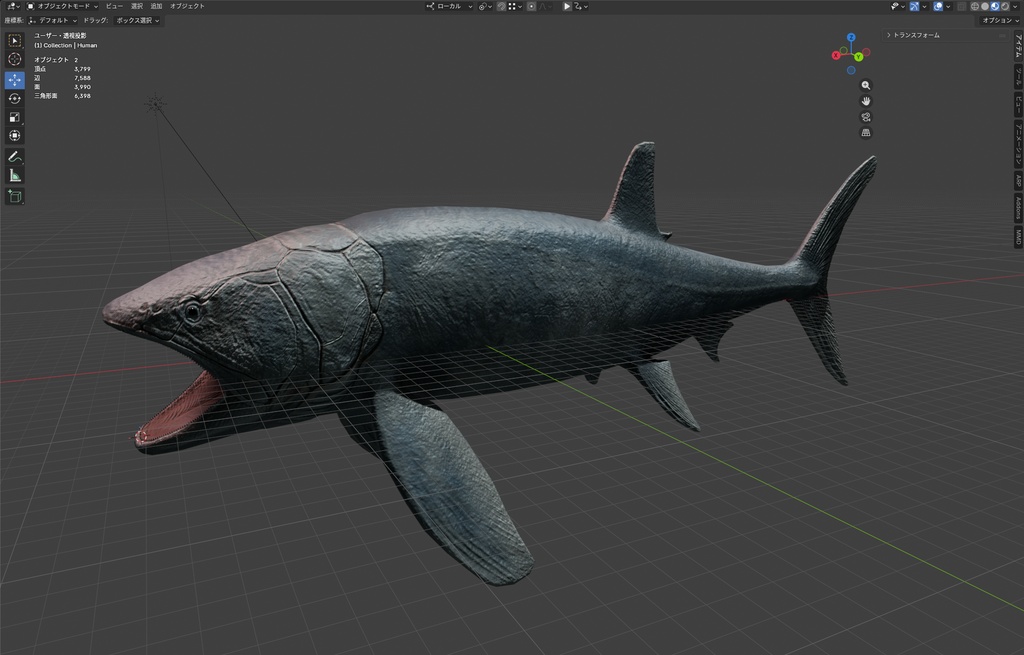Toggle proportional editing
The height and width of the screenshot is (655, 1024).
coord(532,7)
